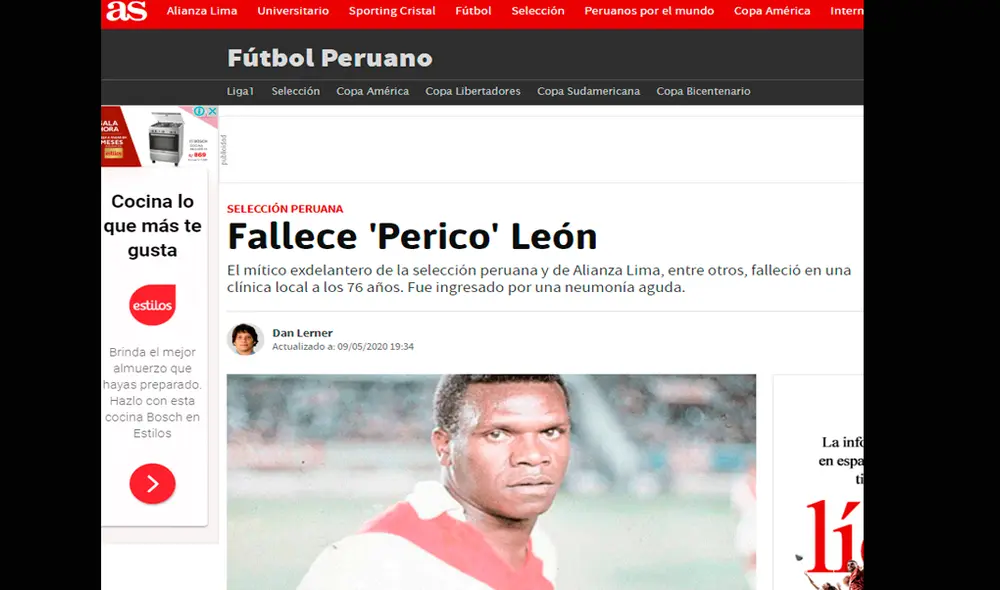Viewport: 1000px width, 590px height.
Task: Click the red arrow button in Estilos ad
Action: click(152, 483)
